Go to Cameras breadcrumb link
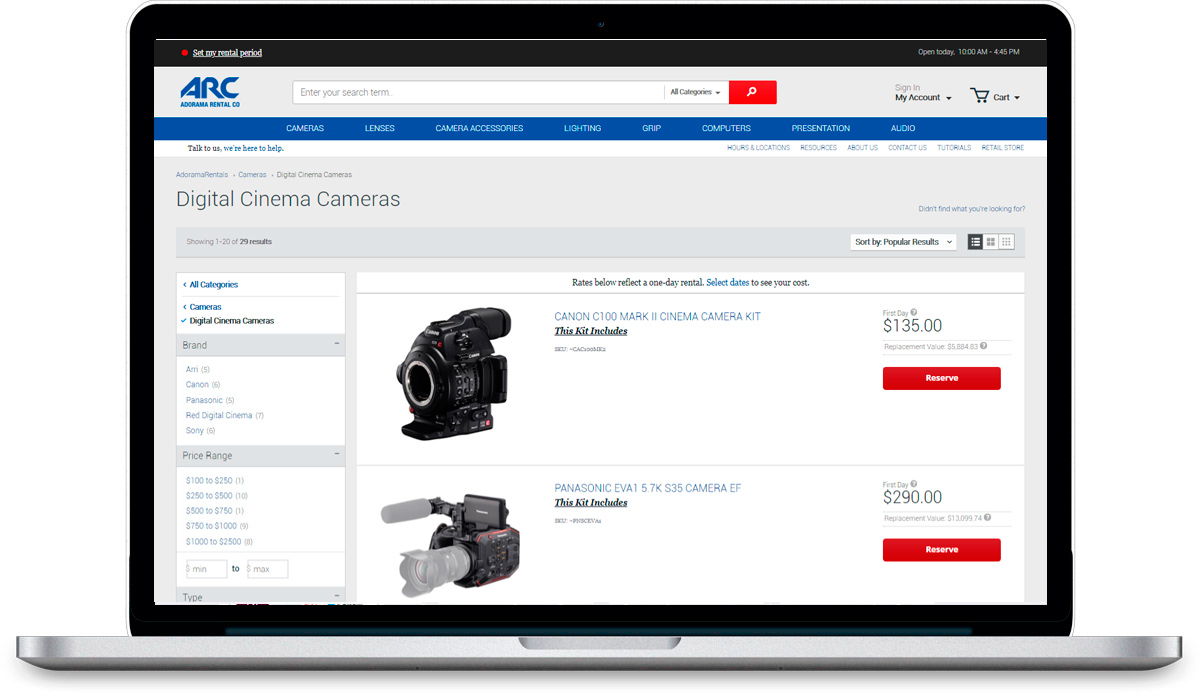 [x=252, y=175]
